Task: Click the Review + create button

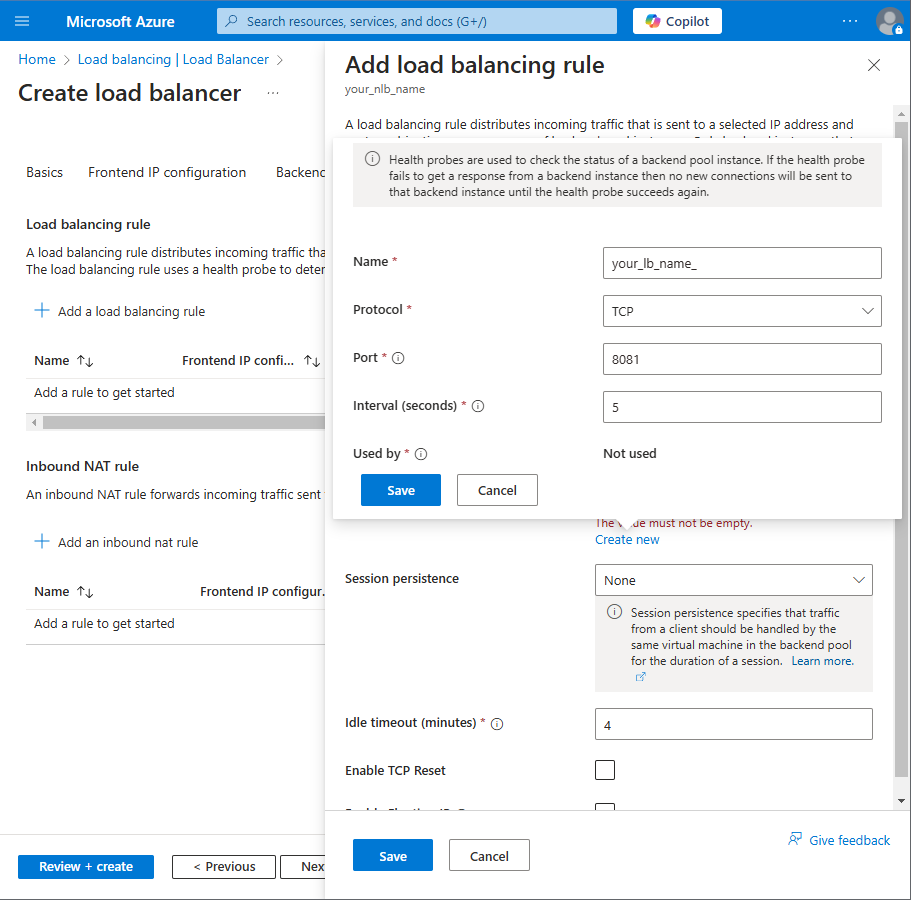Action: click(86, 867)
